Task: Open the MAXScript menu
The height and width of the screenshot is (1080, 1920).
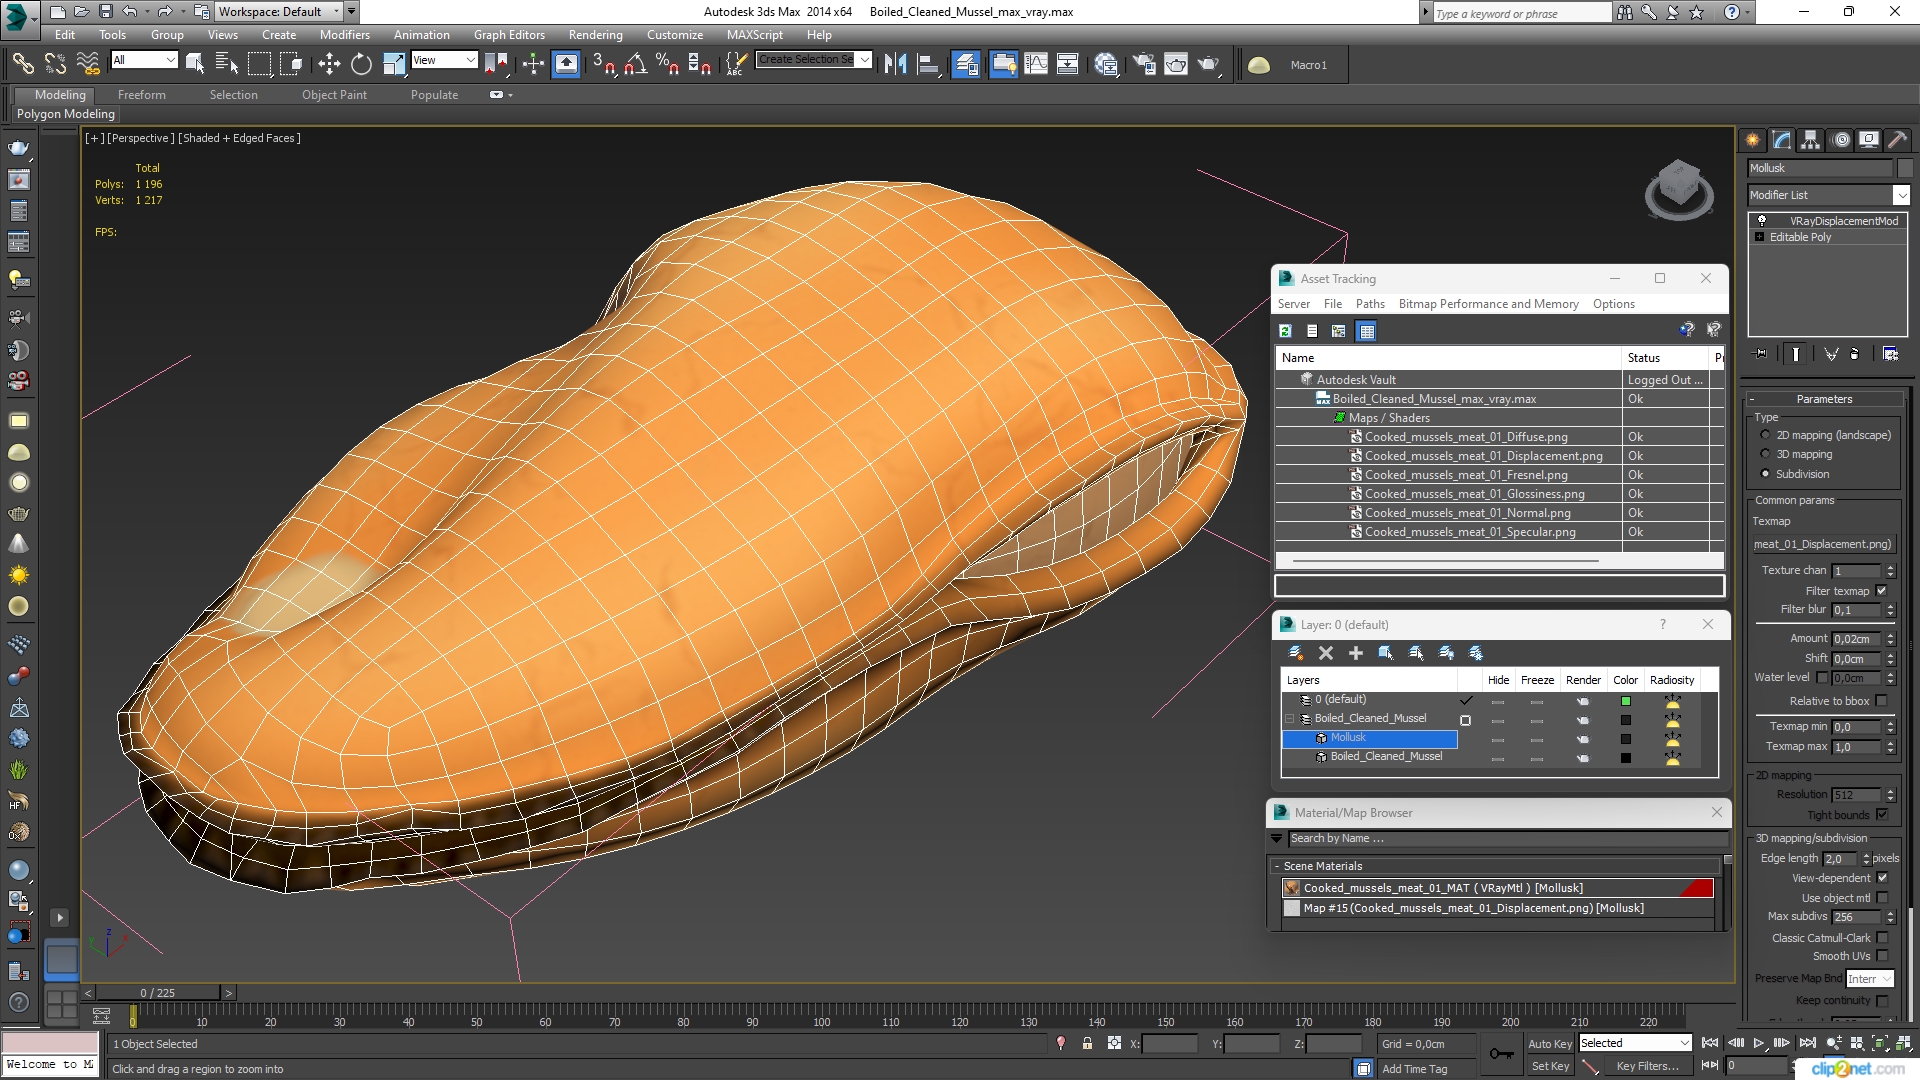Action: [x=754, y=34]
